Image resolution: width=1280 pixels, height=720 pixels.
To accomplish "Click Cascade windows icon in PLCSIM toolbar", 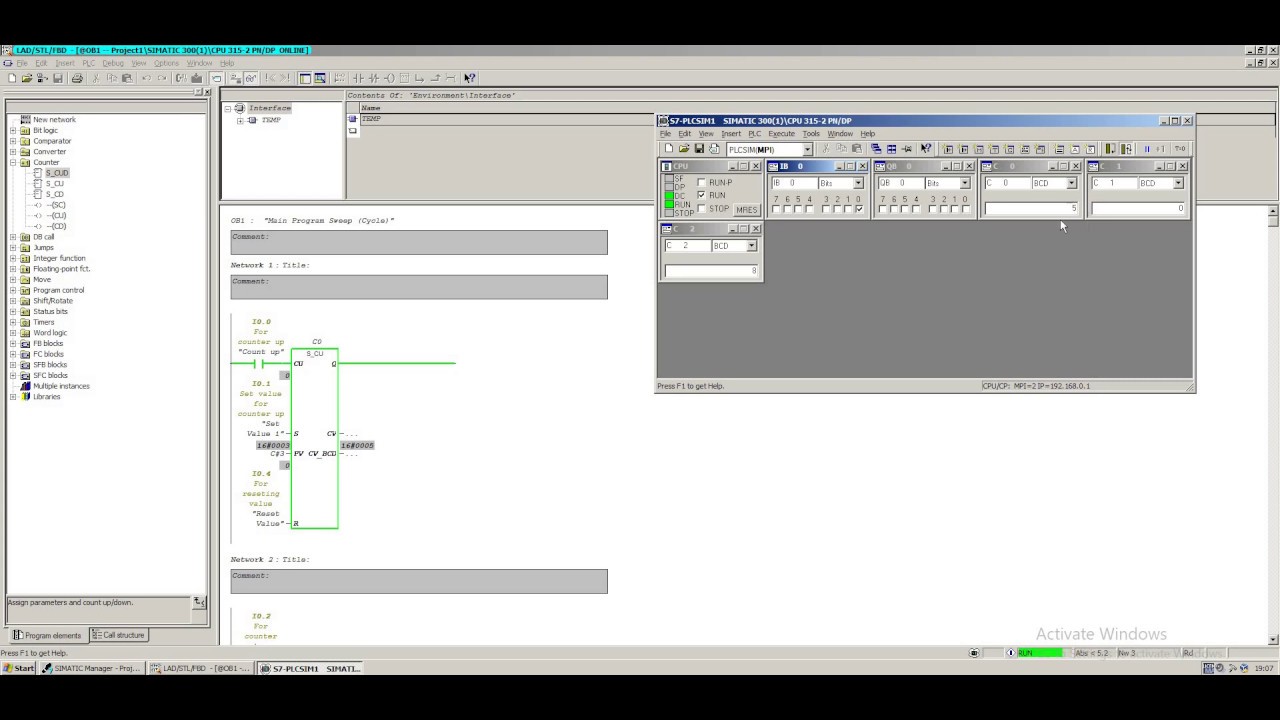I will pyautogui.click(x=876, y=149).
